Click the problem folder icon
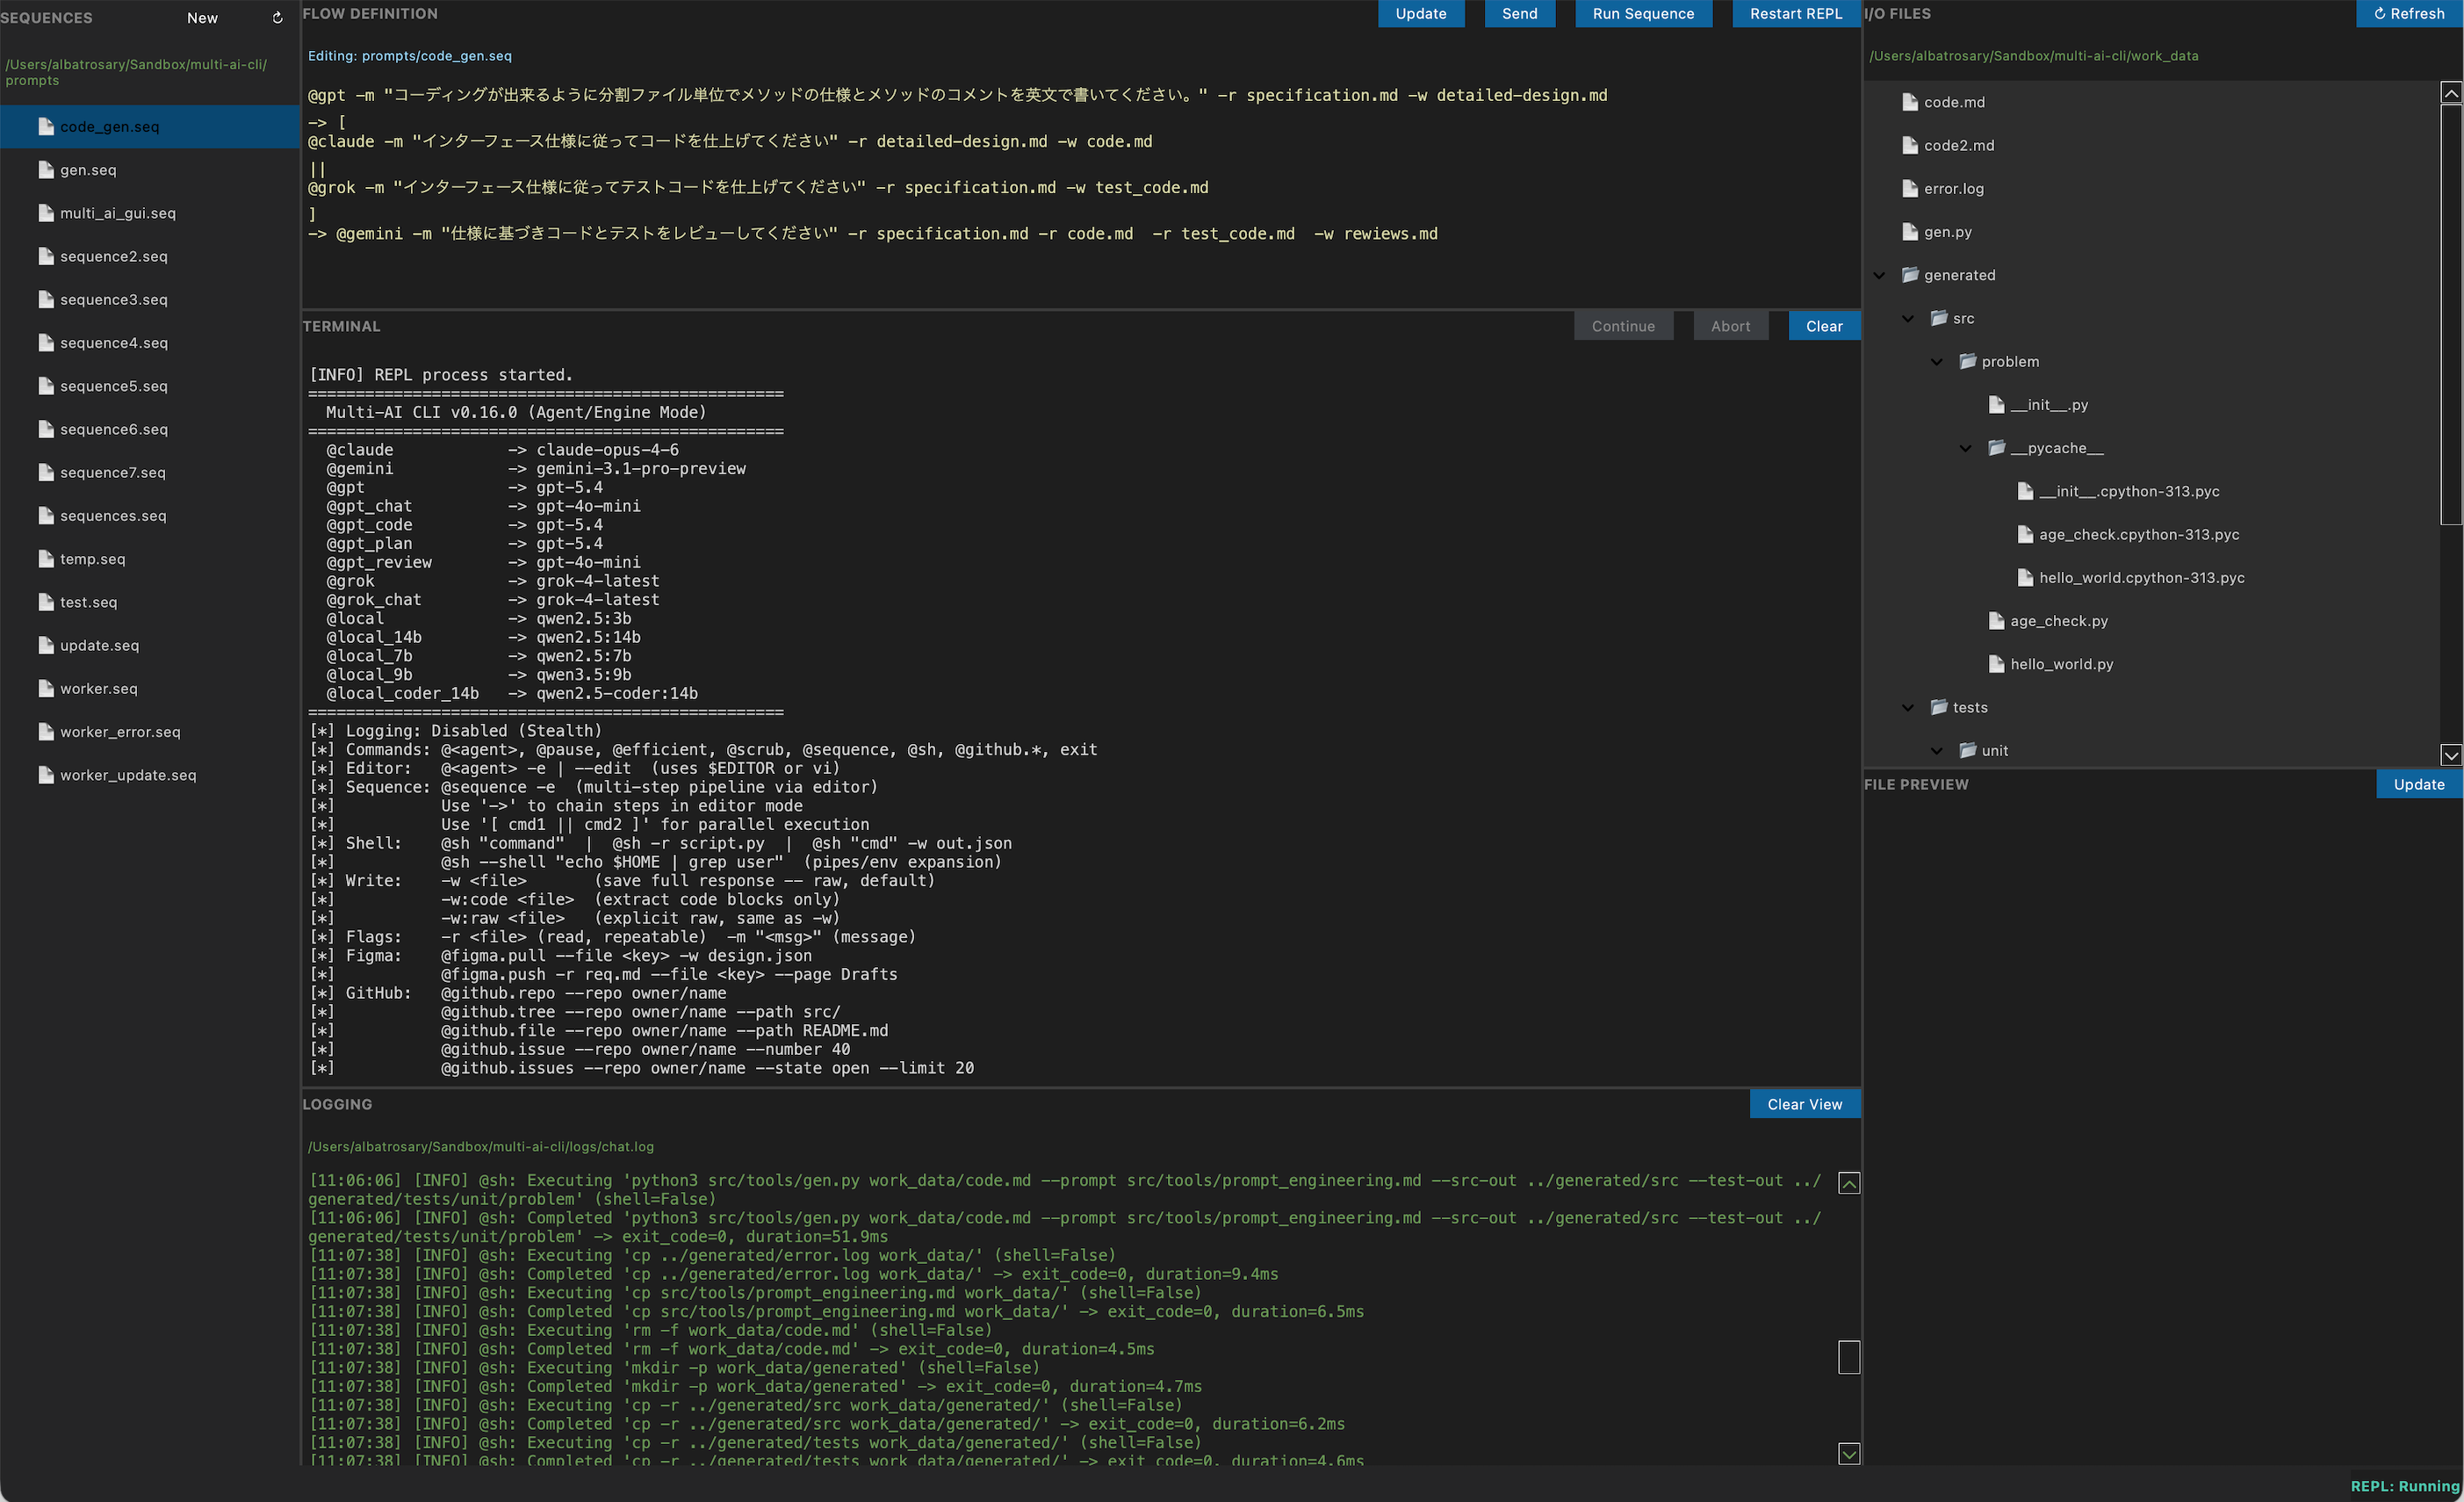 tap(1968, 361)
